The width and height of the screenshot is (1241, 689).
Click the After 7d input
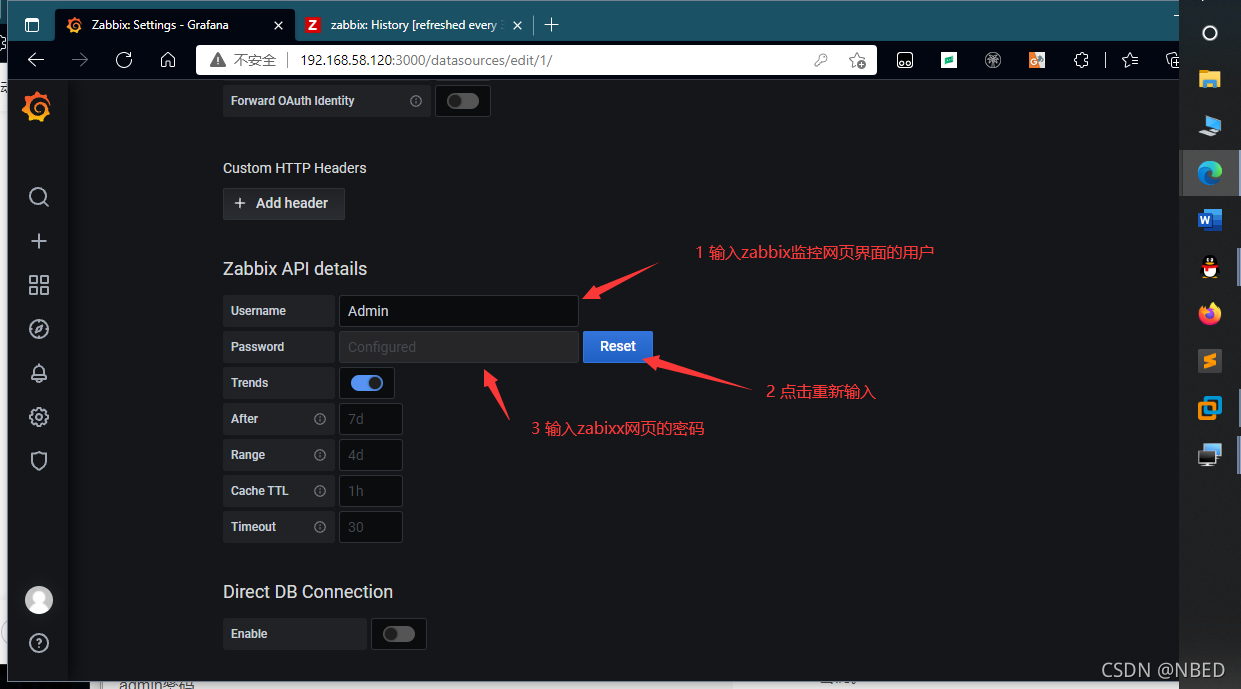(371, 419)
